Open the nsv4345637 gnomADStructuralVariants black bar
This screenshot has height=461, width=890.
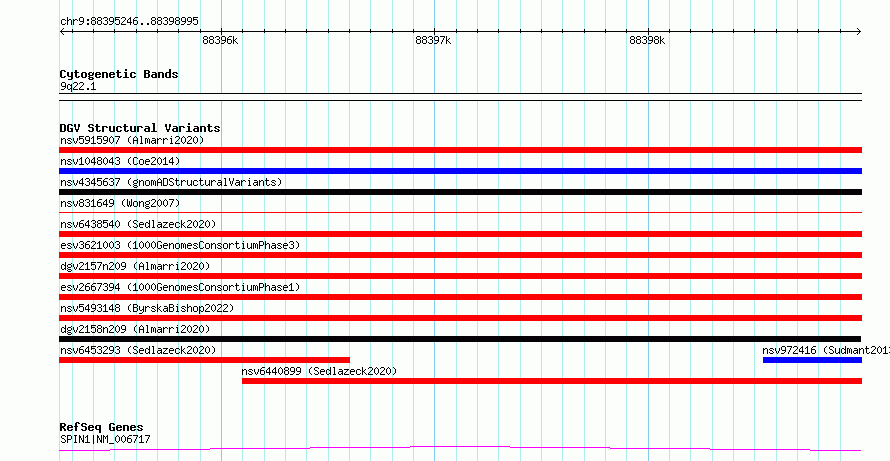(x=460, y=192)
